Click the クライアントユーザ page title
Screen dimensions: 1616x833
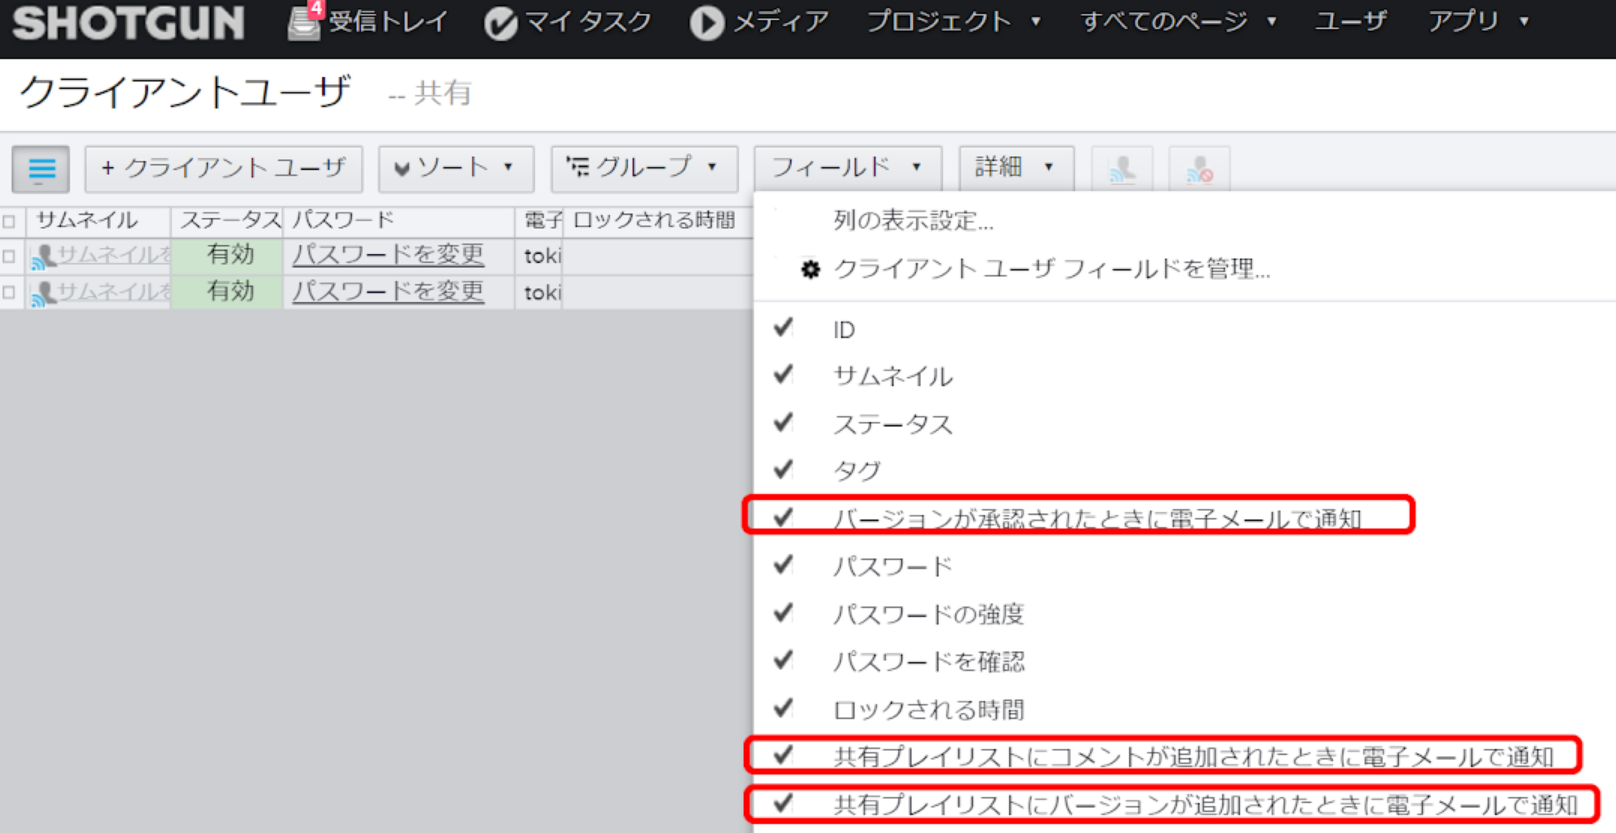[x=185, y=92]
